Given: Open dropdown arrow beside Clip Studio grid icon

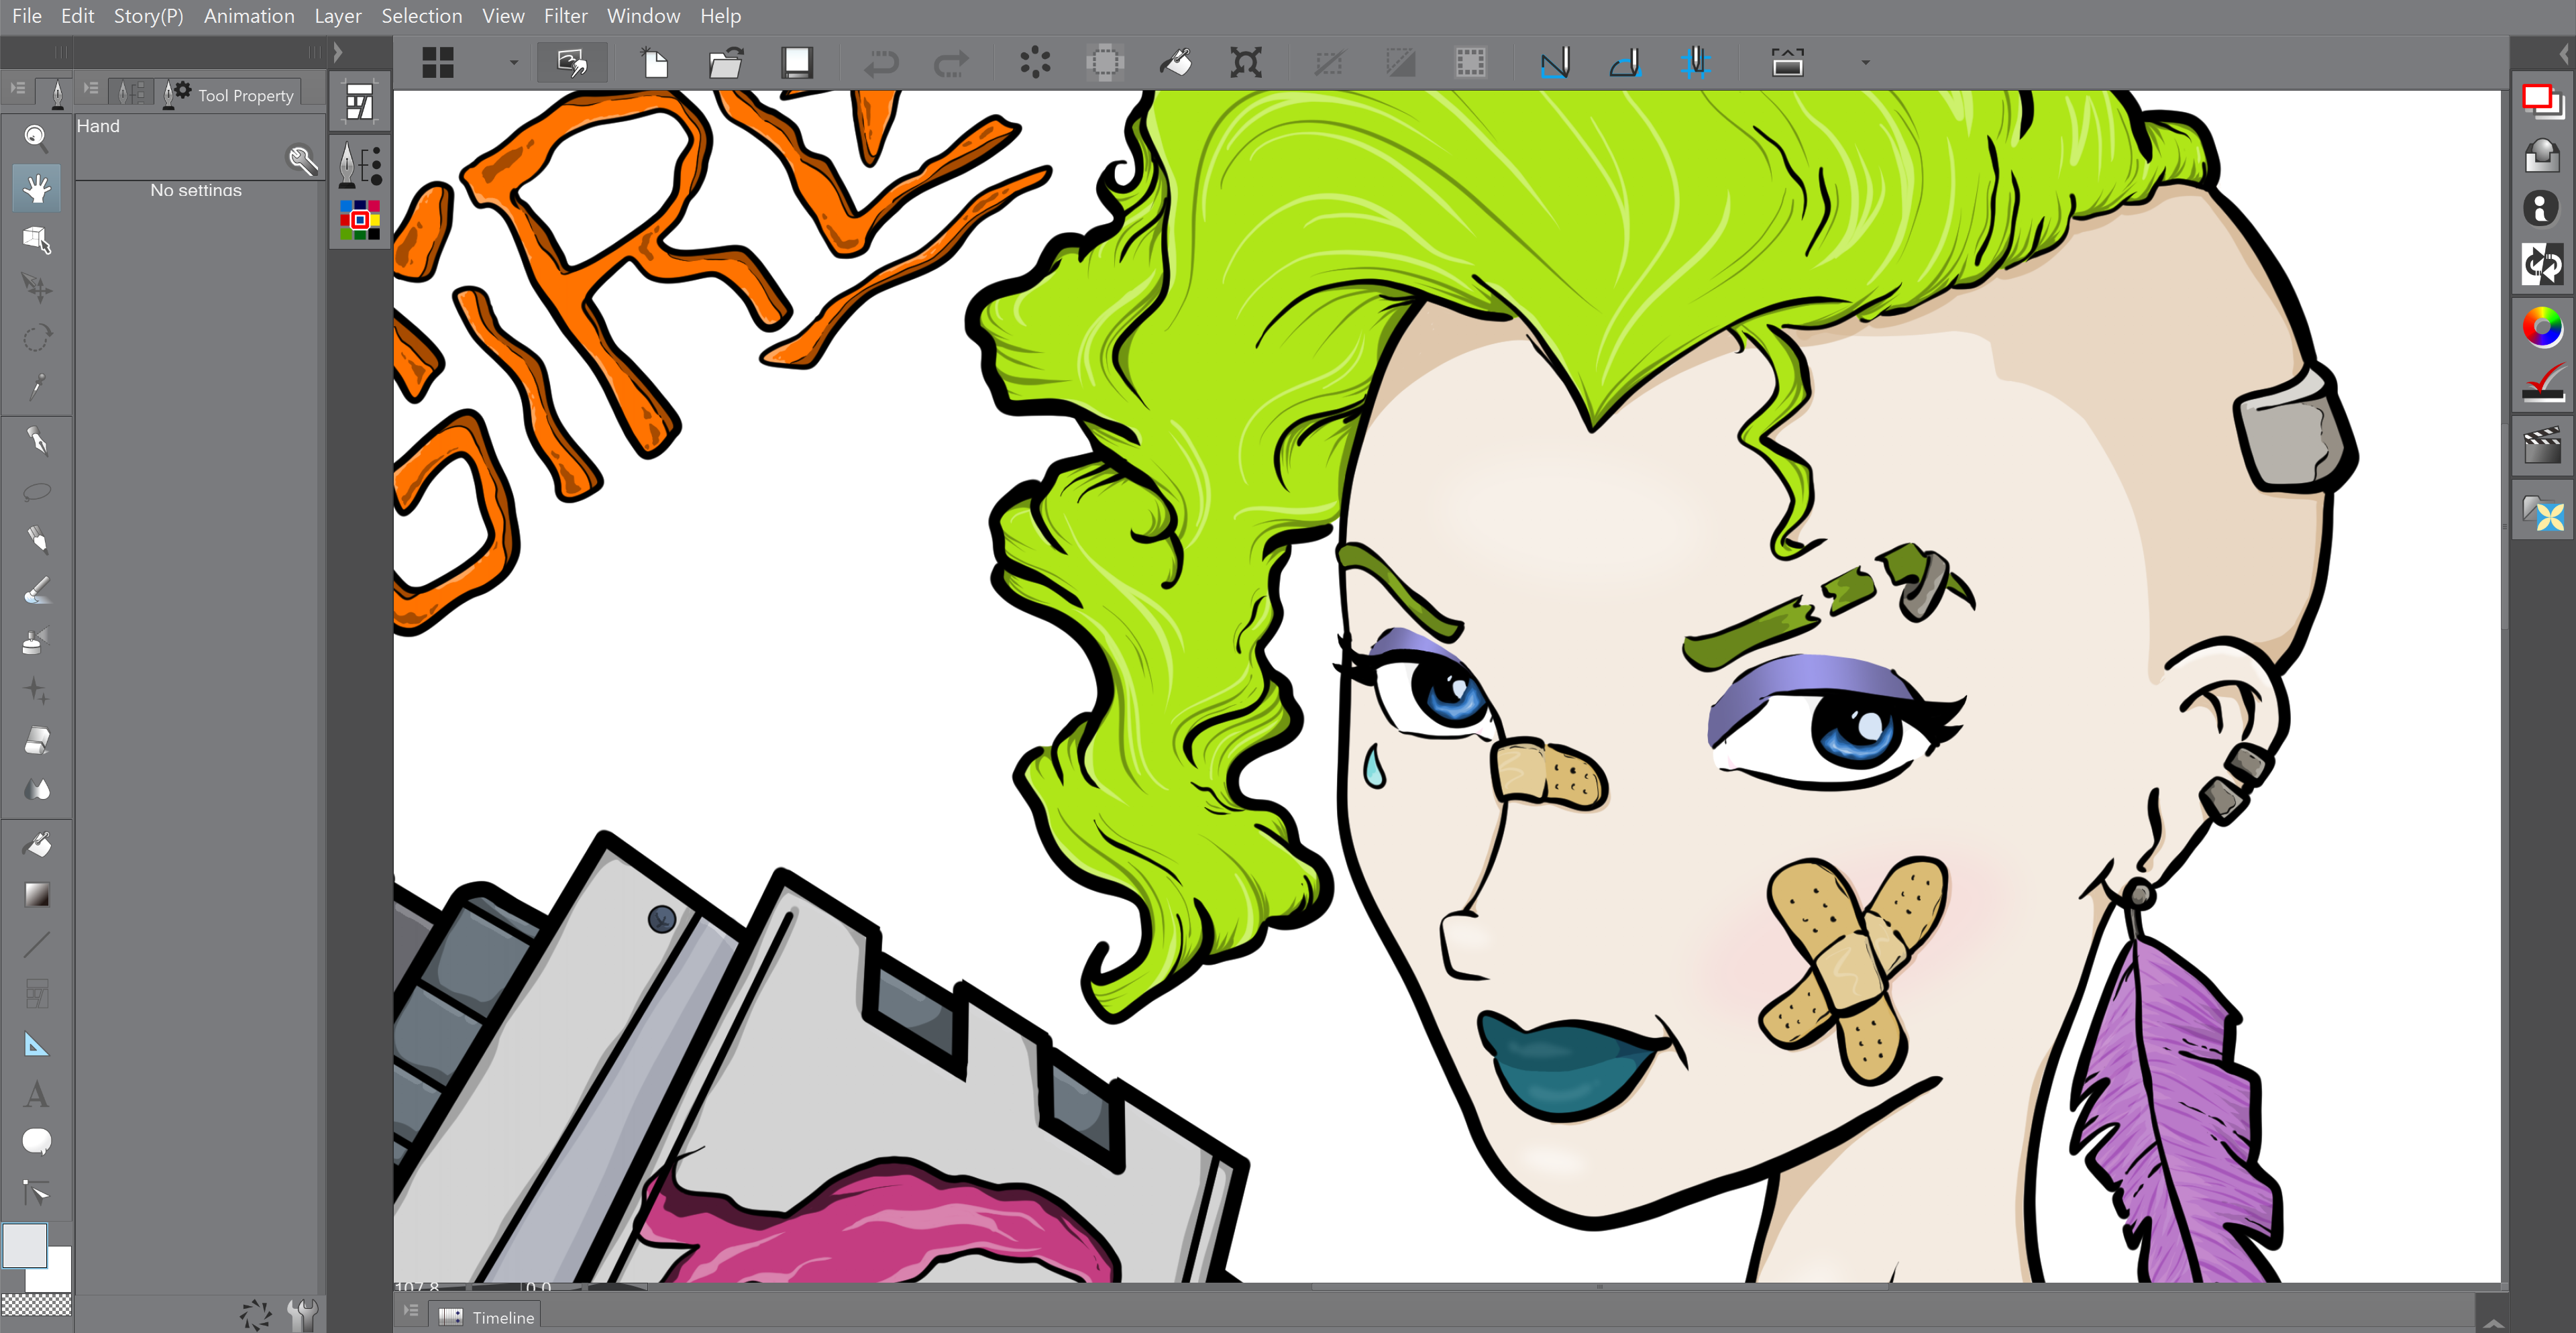Looking at the screenshot, I should tap(513, 63).
